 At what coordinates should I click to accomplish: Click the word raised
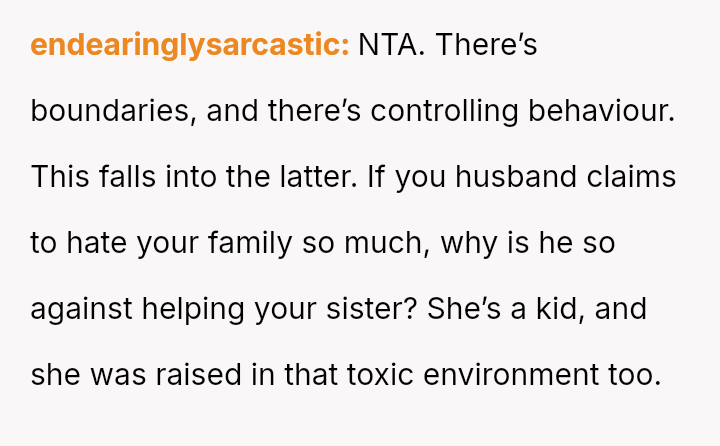(198, 374)
